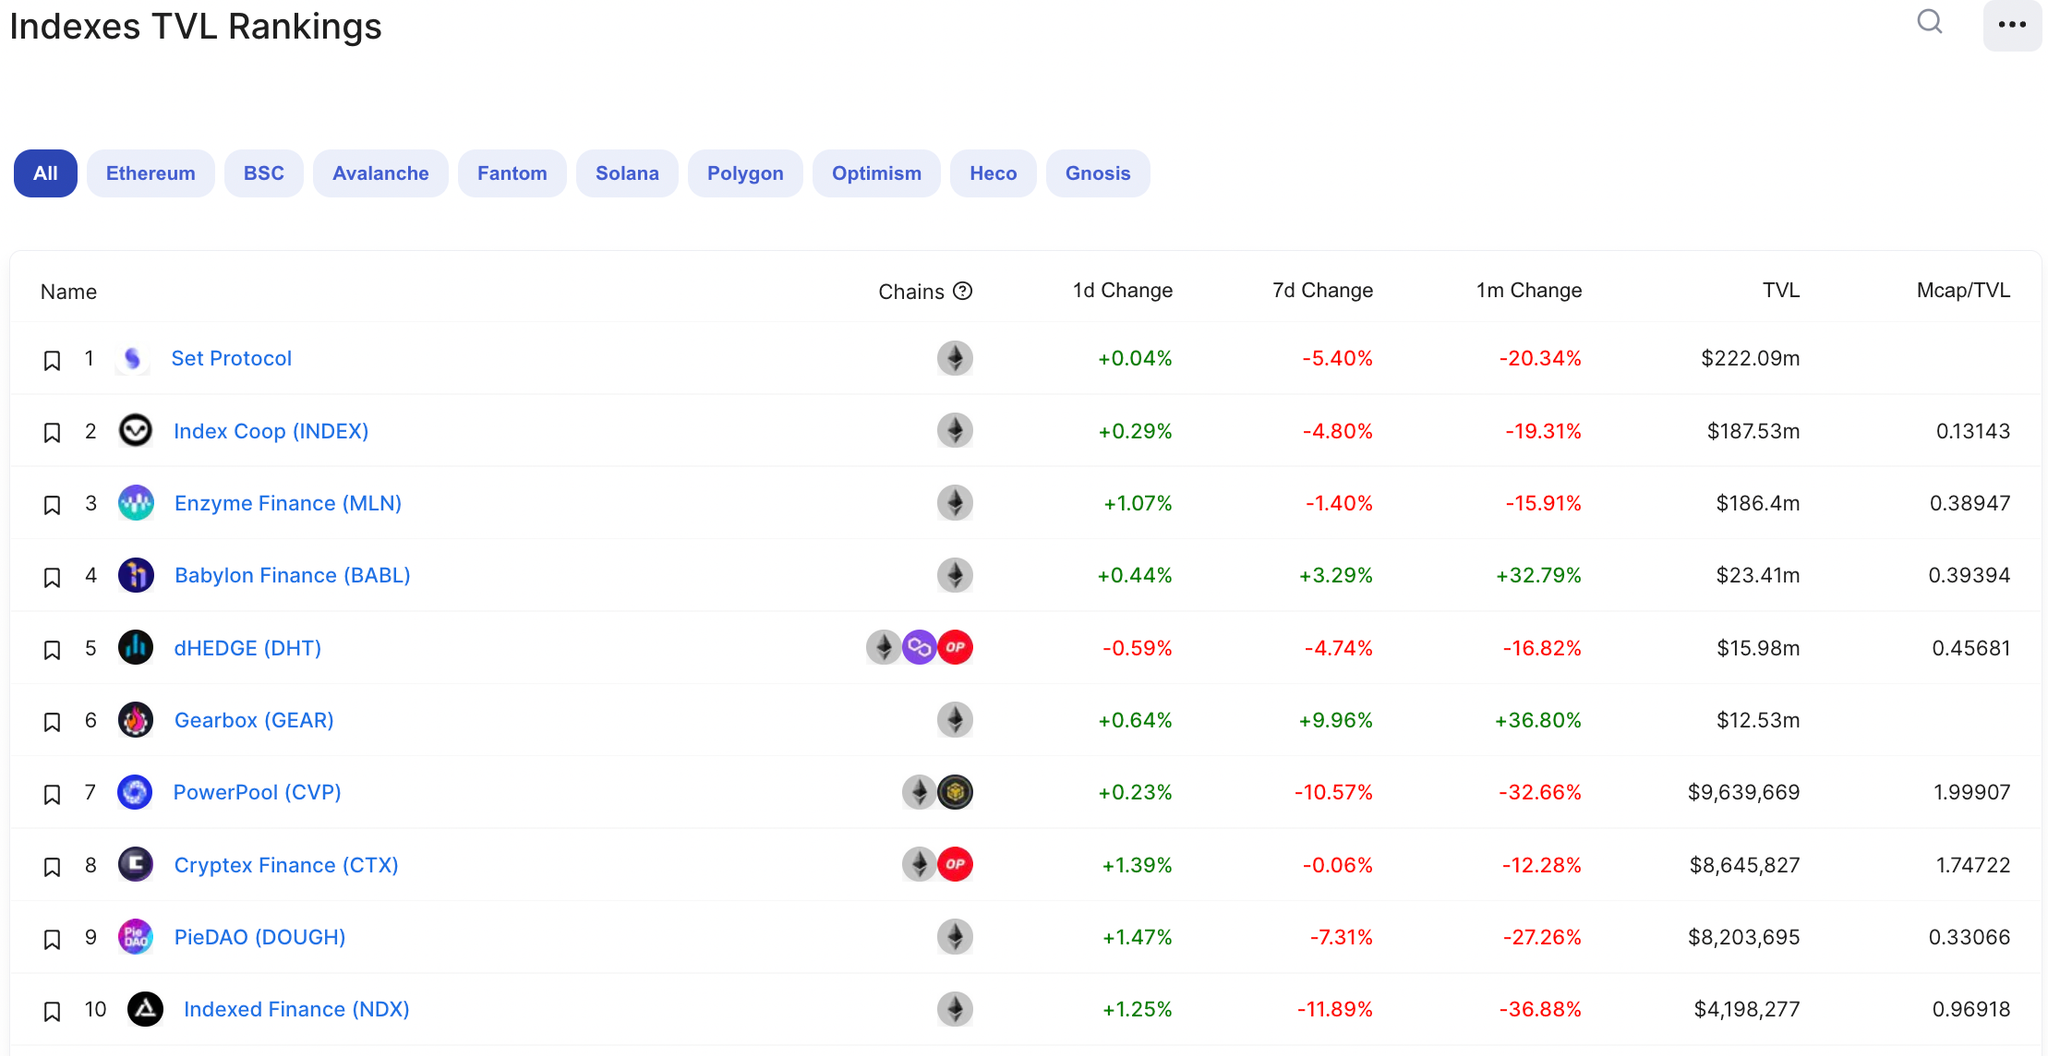The image size is (2048, 1056).
Task: Click Ethereum chain icon in Indexed Finance row
Action: (x=955, y=1009)
